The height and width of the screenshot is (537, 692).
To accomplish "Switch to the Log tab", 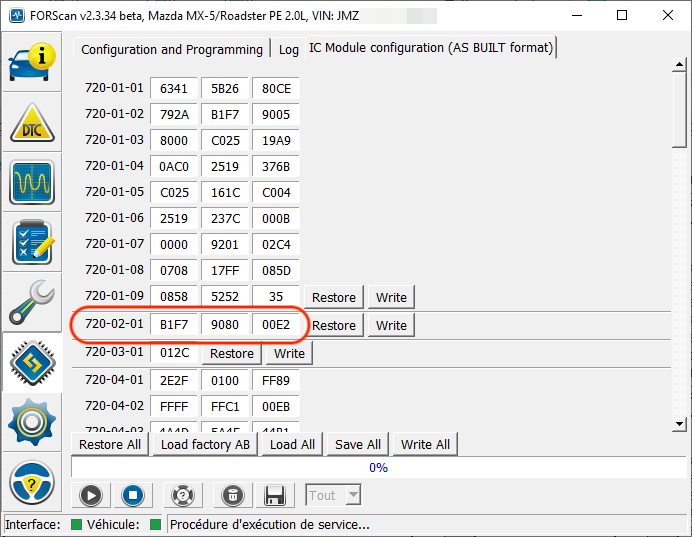I will tap(289, 49).
